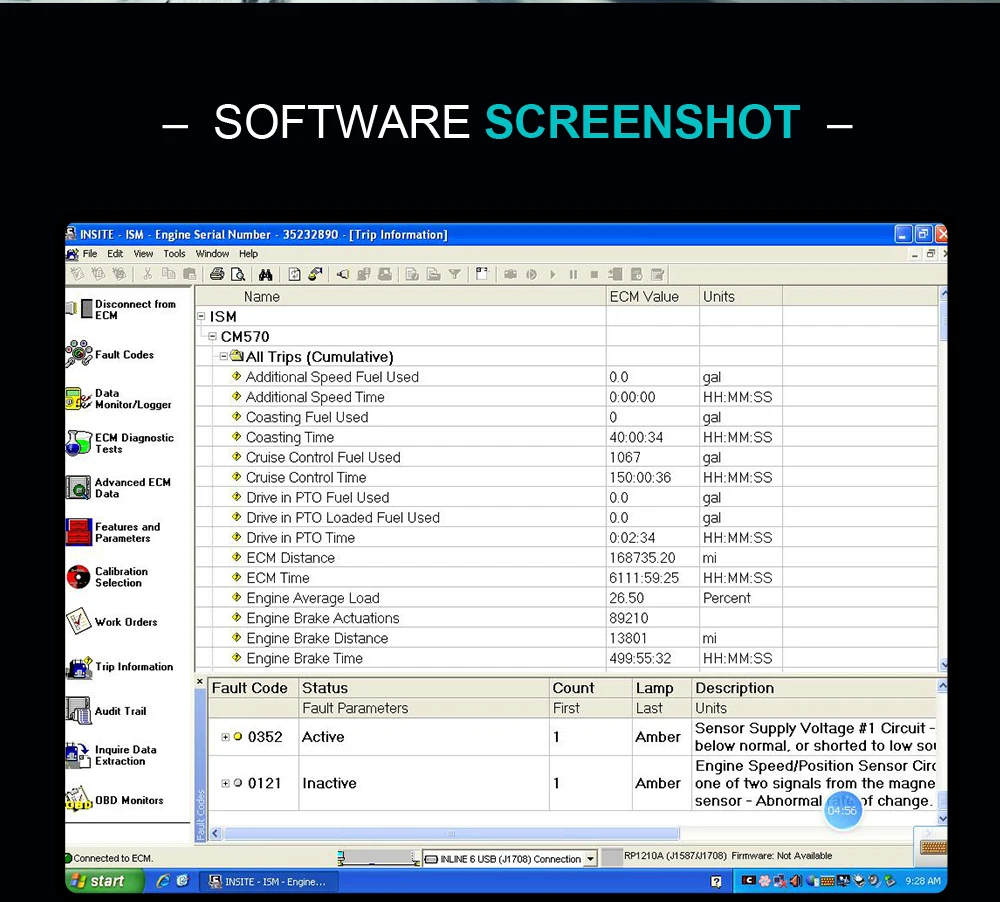Launch ECM Diagnostic Tests
The height and width of the screenshot is (902, 1000).
tap(120, 443)
